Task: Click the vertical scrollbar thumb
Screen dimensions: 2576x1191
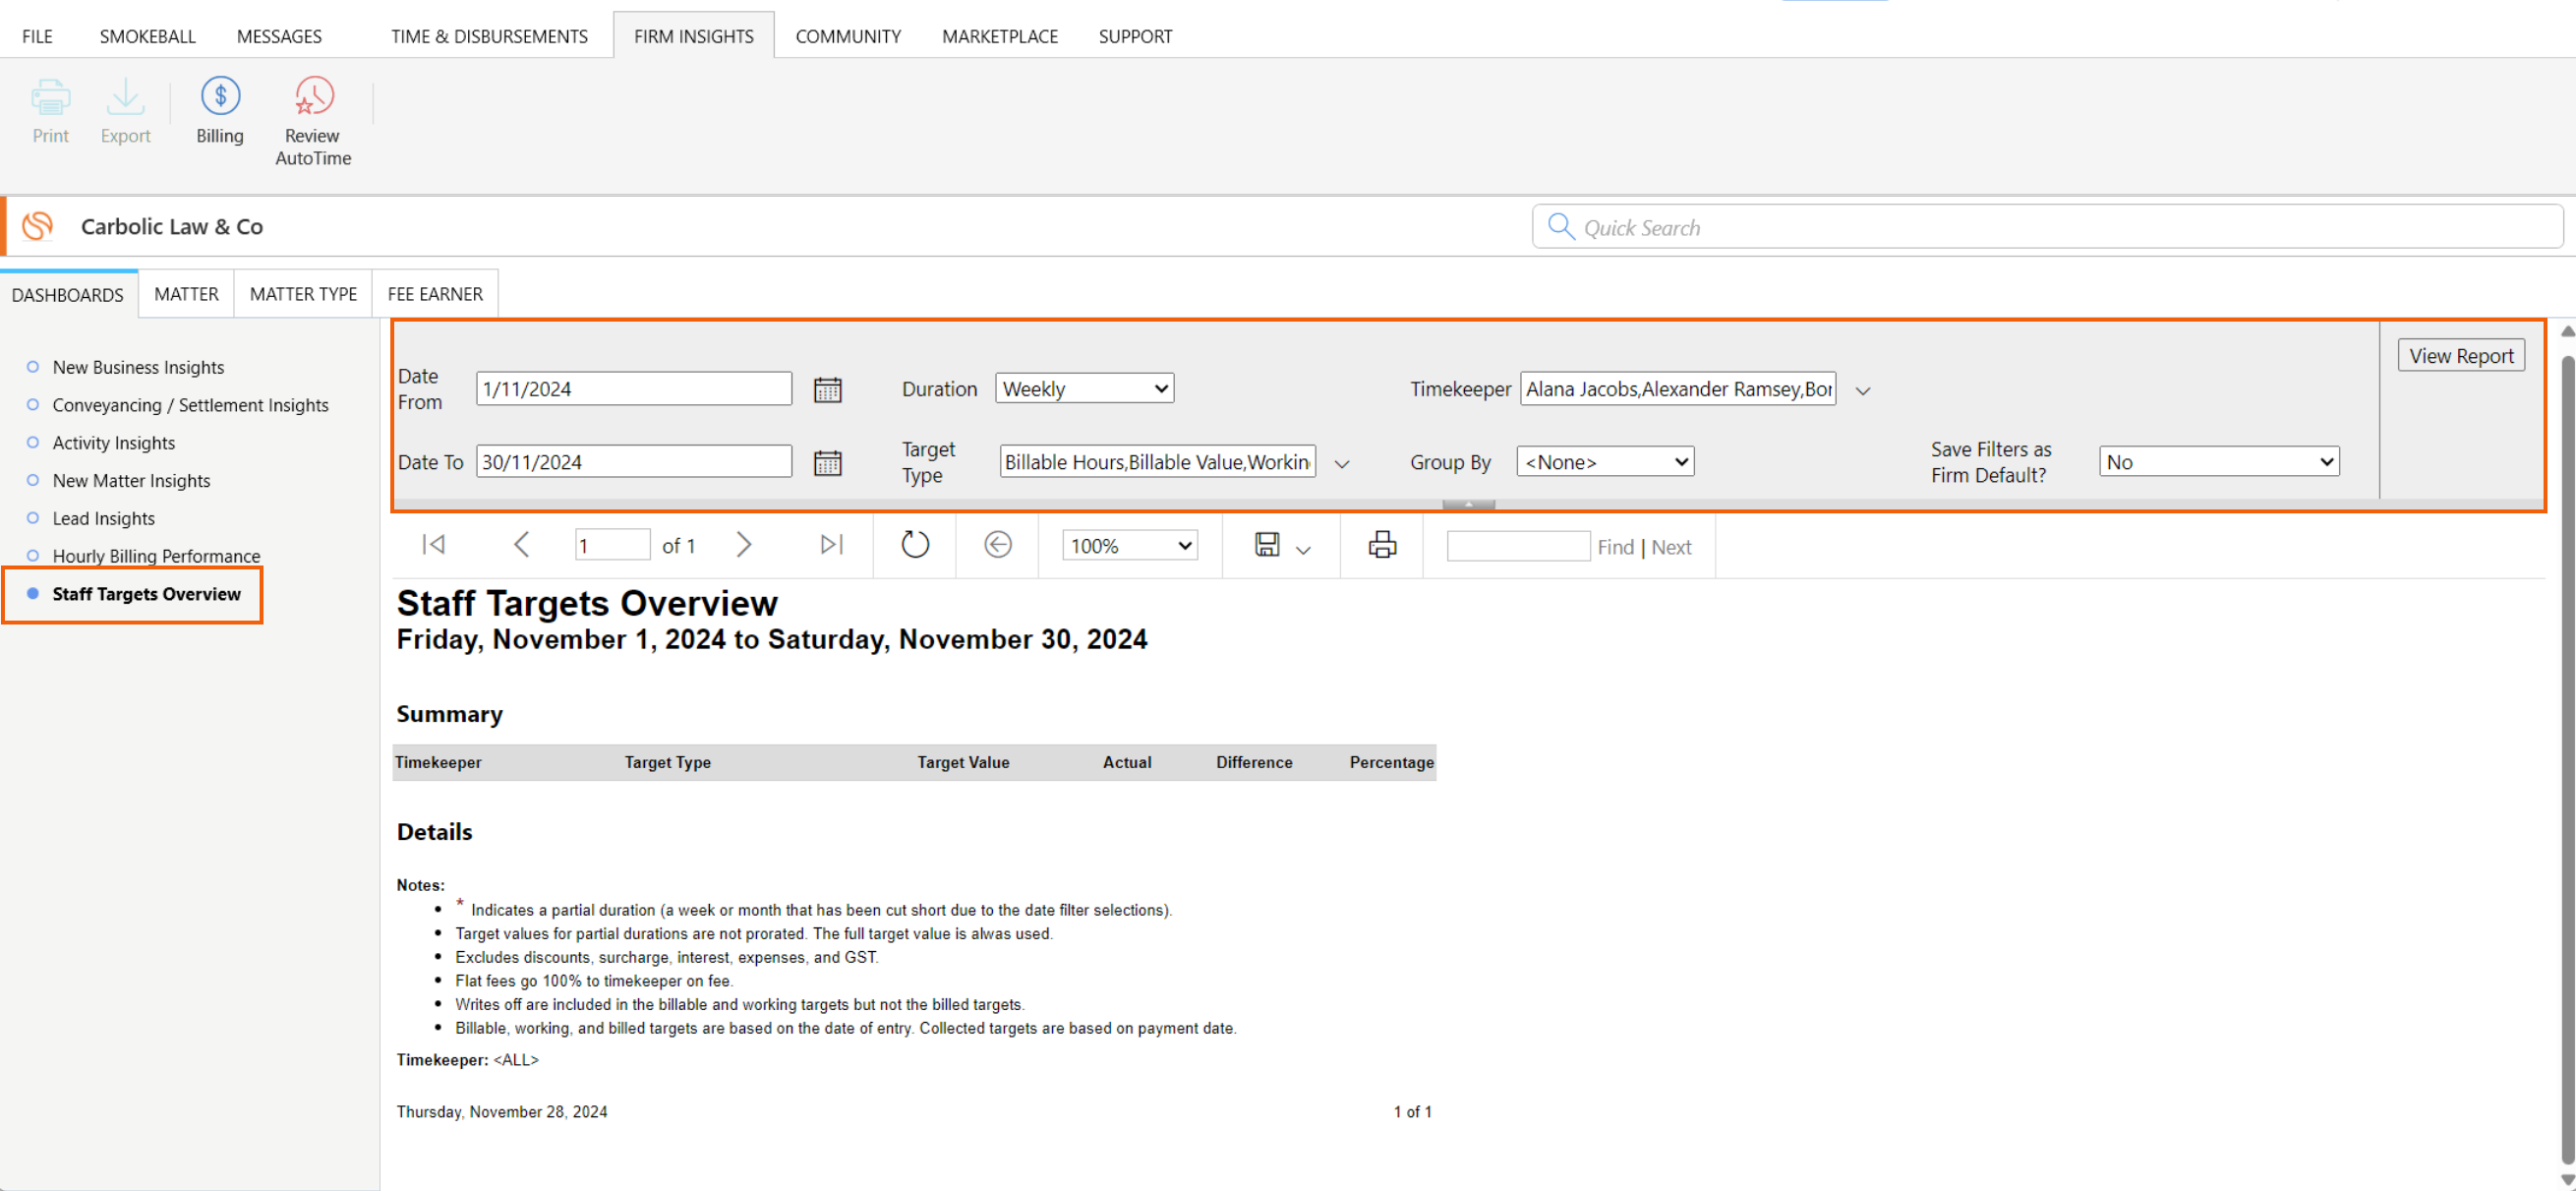Action: [2567, 760]
